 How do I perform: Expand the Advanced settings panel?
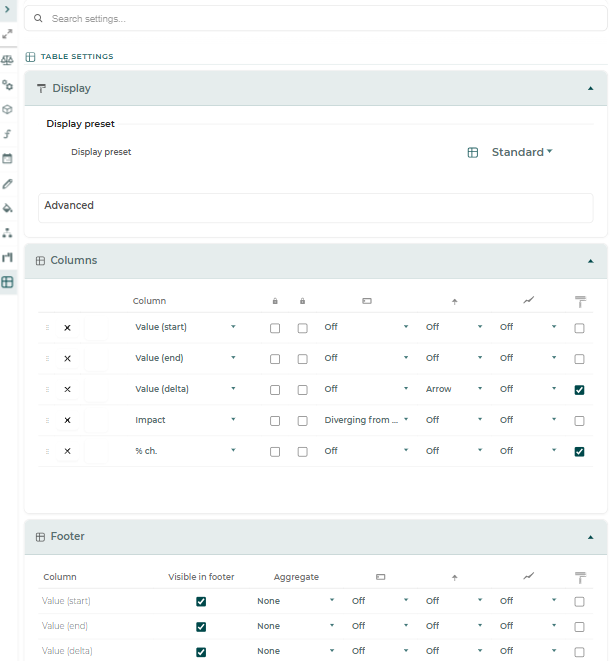tap(316, 208)
